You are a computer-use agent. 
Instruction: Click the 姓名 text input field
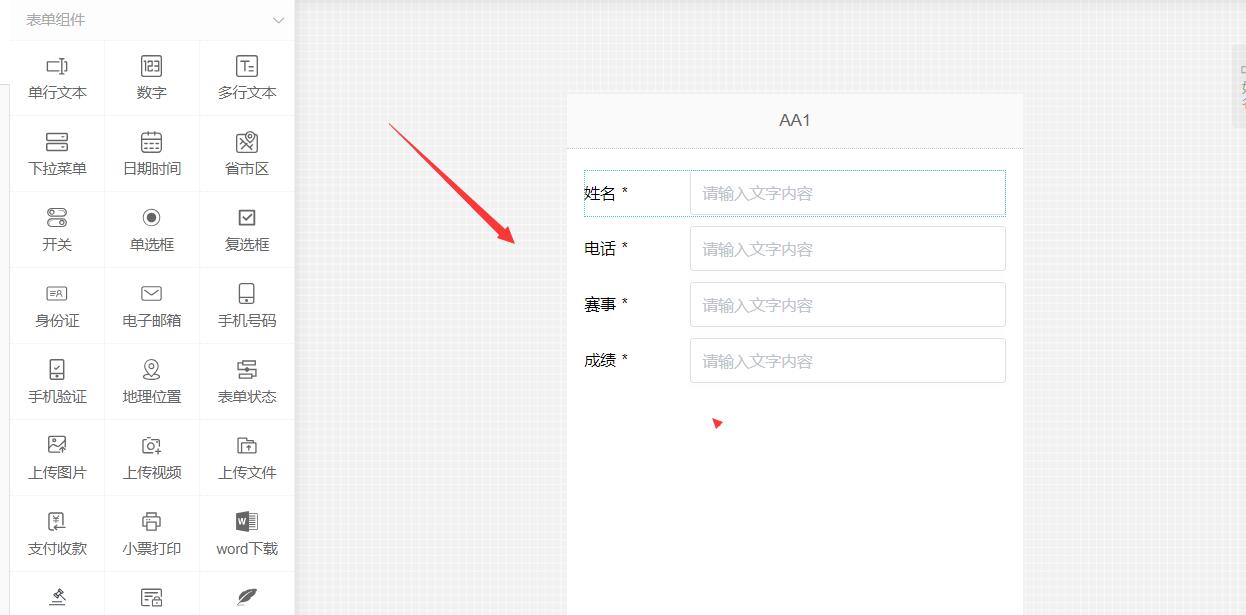coord(848,193)
